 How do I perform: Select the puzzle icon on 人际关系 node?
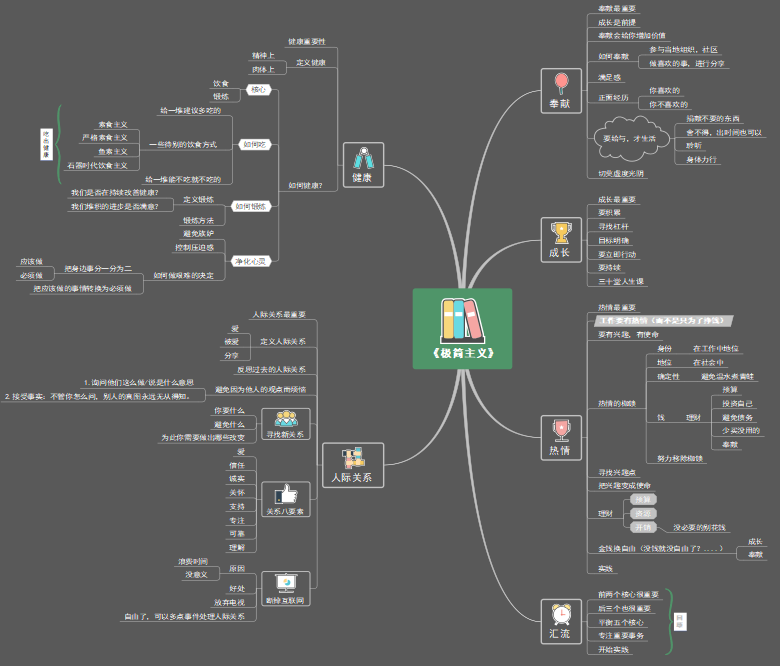[351, 459]
